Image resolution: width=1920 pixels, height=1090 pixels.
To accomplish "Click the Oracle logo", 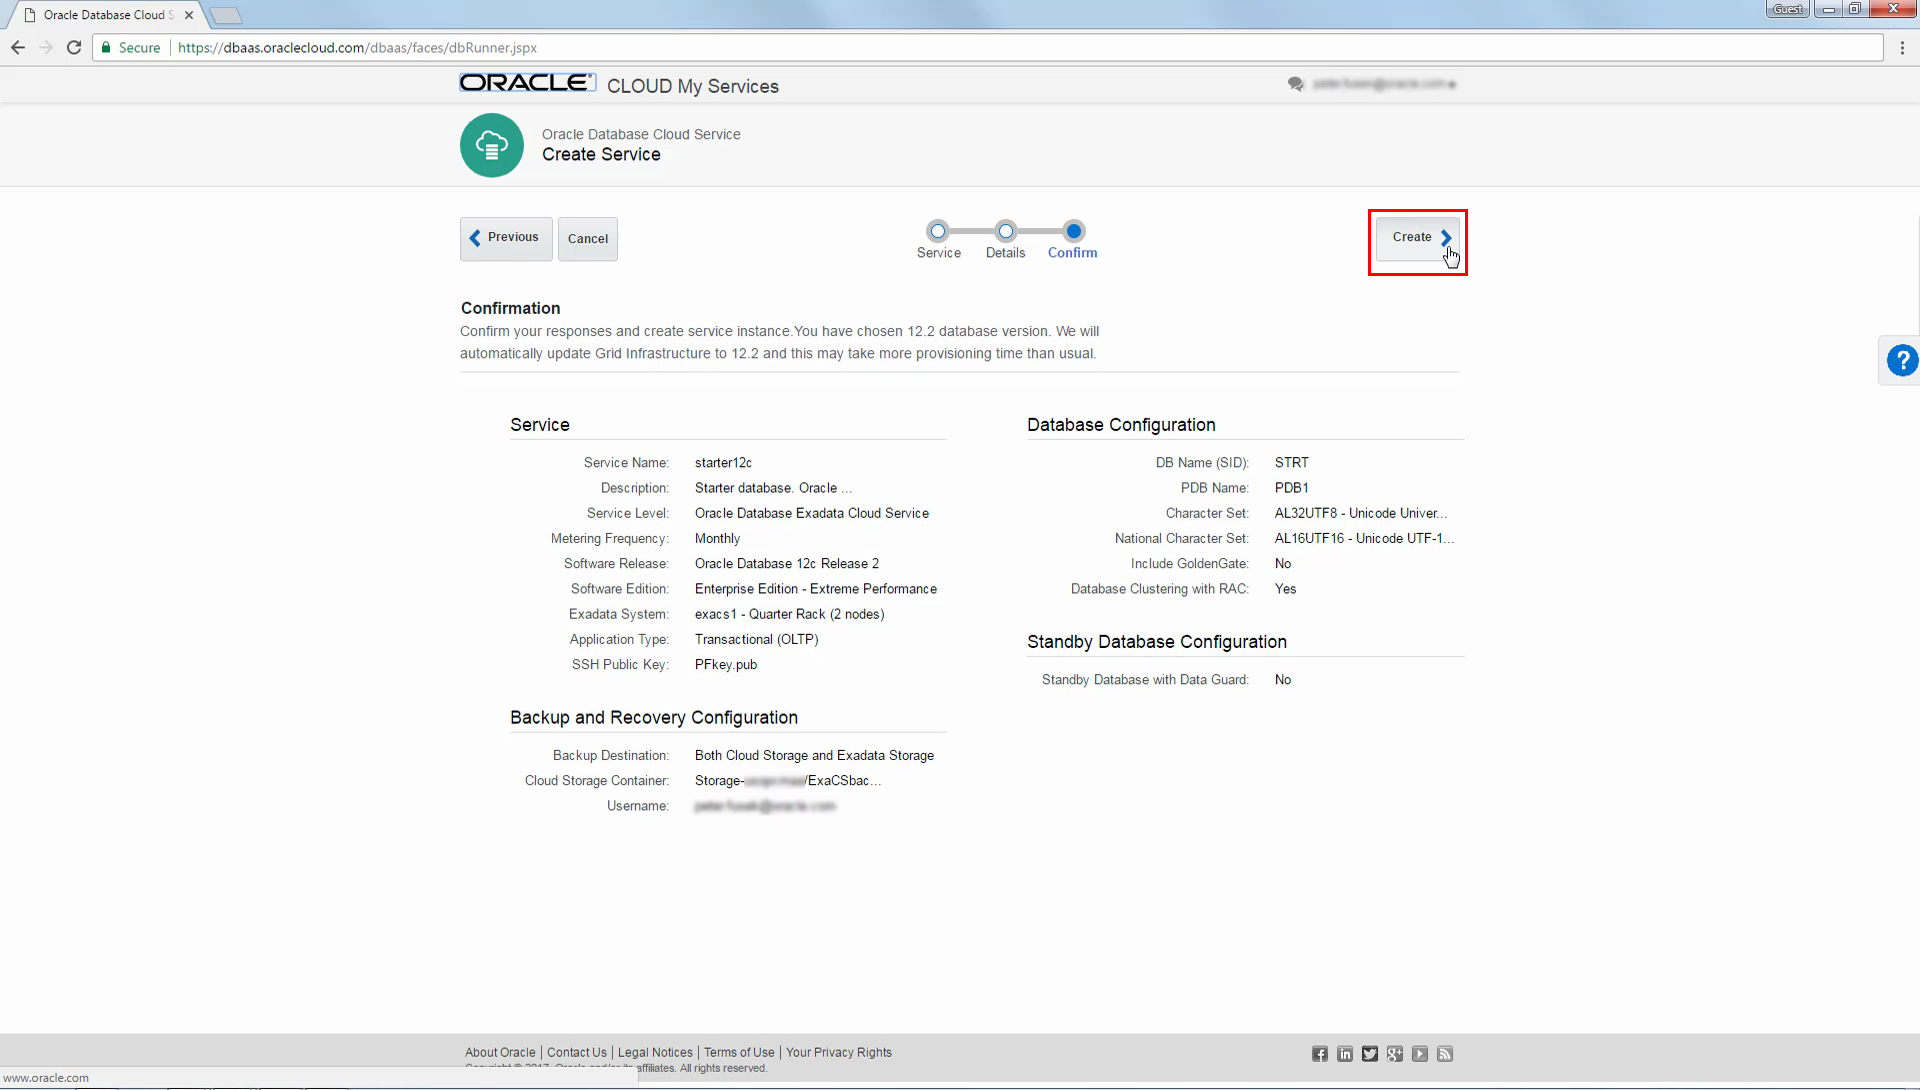I will [x=527, y=83].
